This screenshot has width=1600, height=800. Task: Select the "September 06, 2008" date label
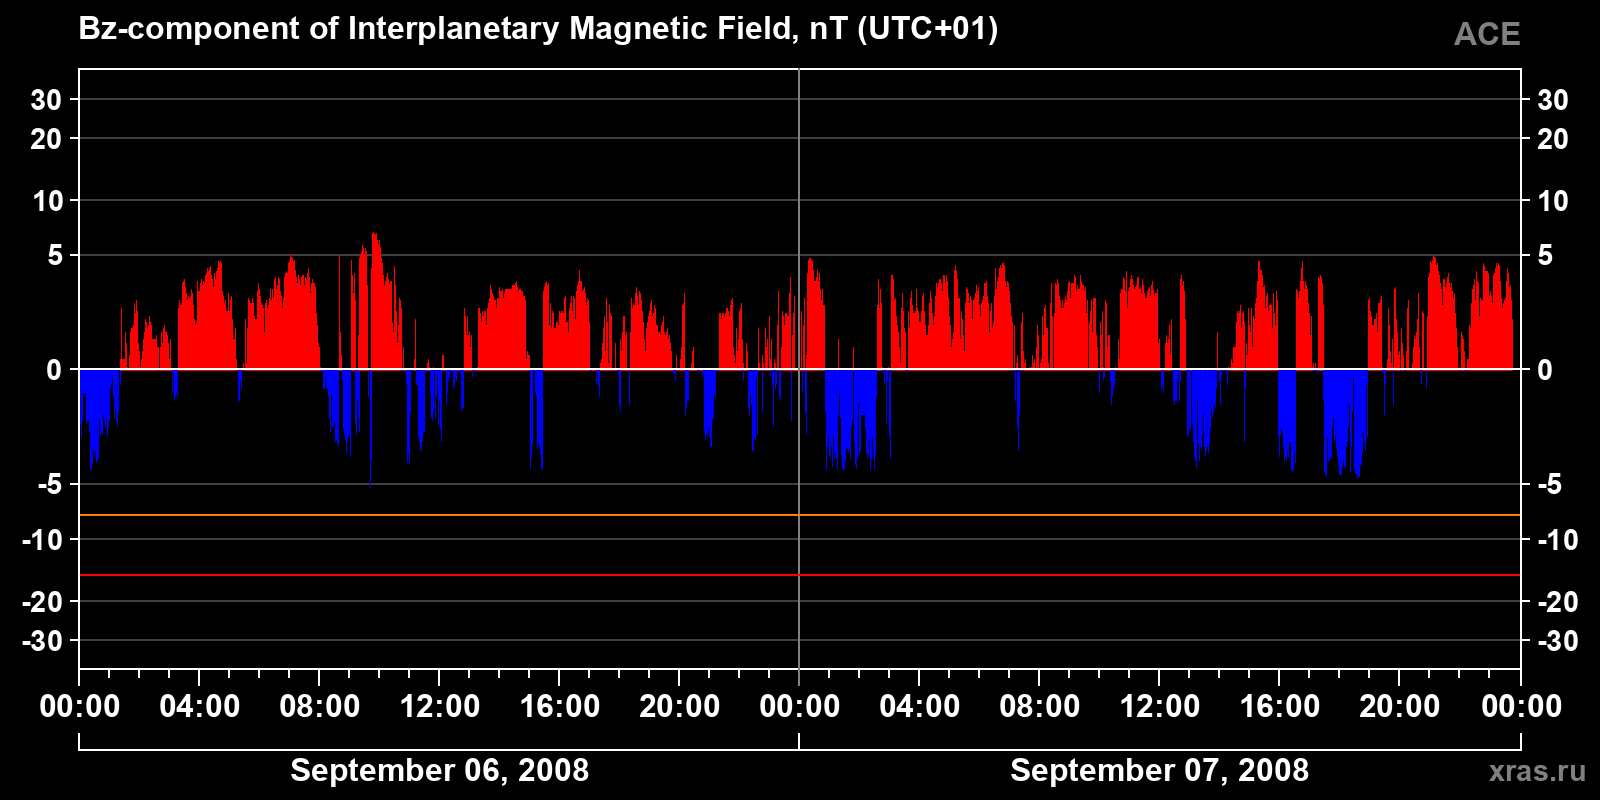(x=439, y=770)
